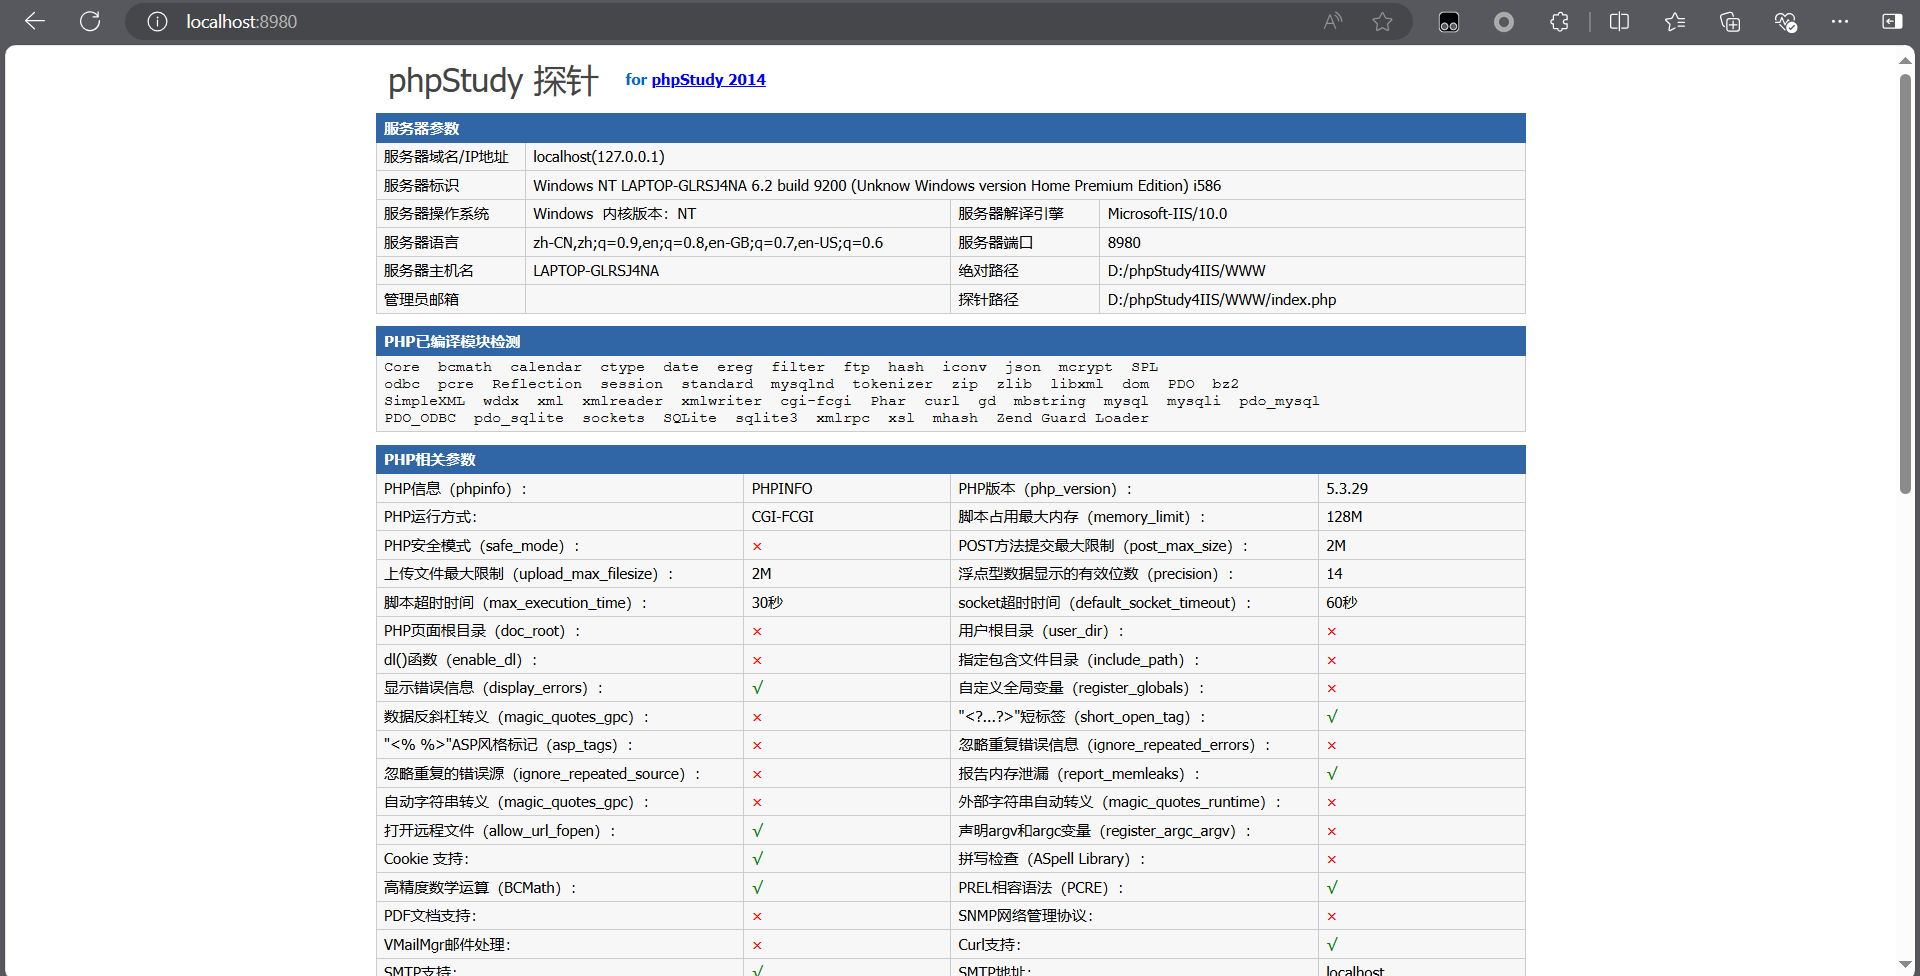Click the pdo_mysql module name
Image resolution: width=1920 pixels, height=976 pixels.
click(x=1279, y=401)
